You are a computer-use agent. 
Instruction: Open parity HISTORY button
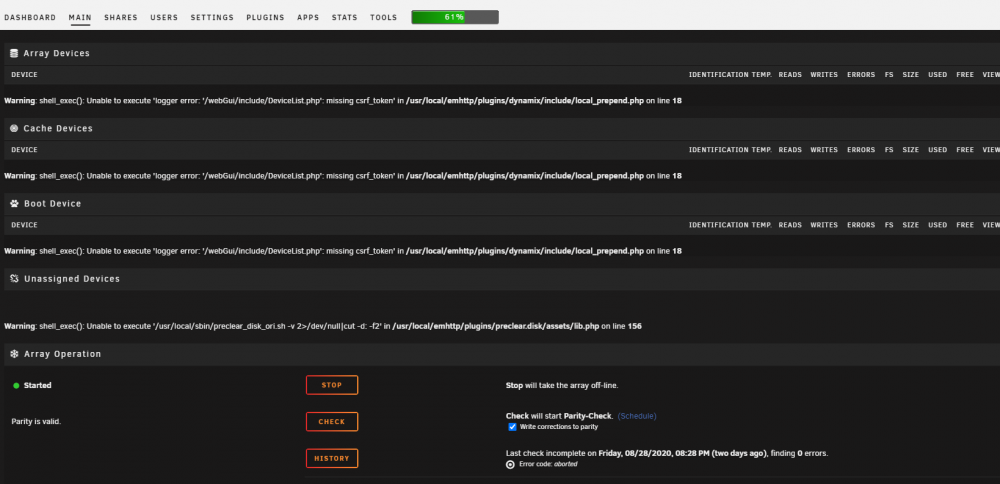(x=332, y=458)
